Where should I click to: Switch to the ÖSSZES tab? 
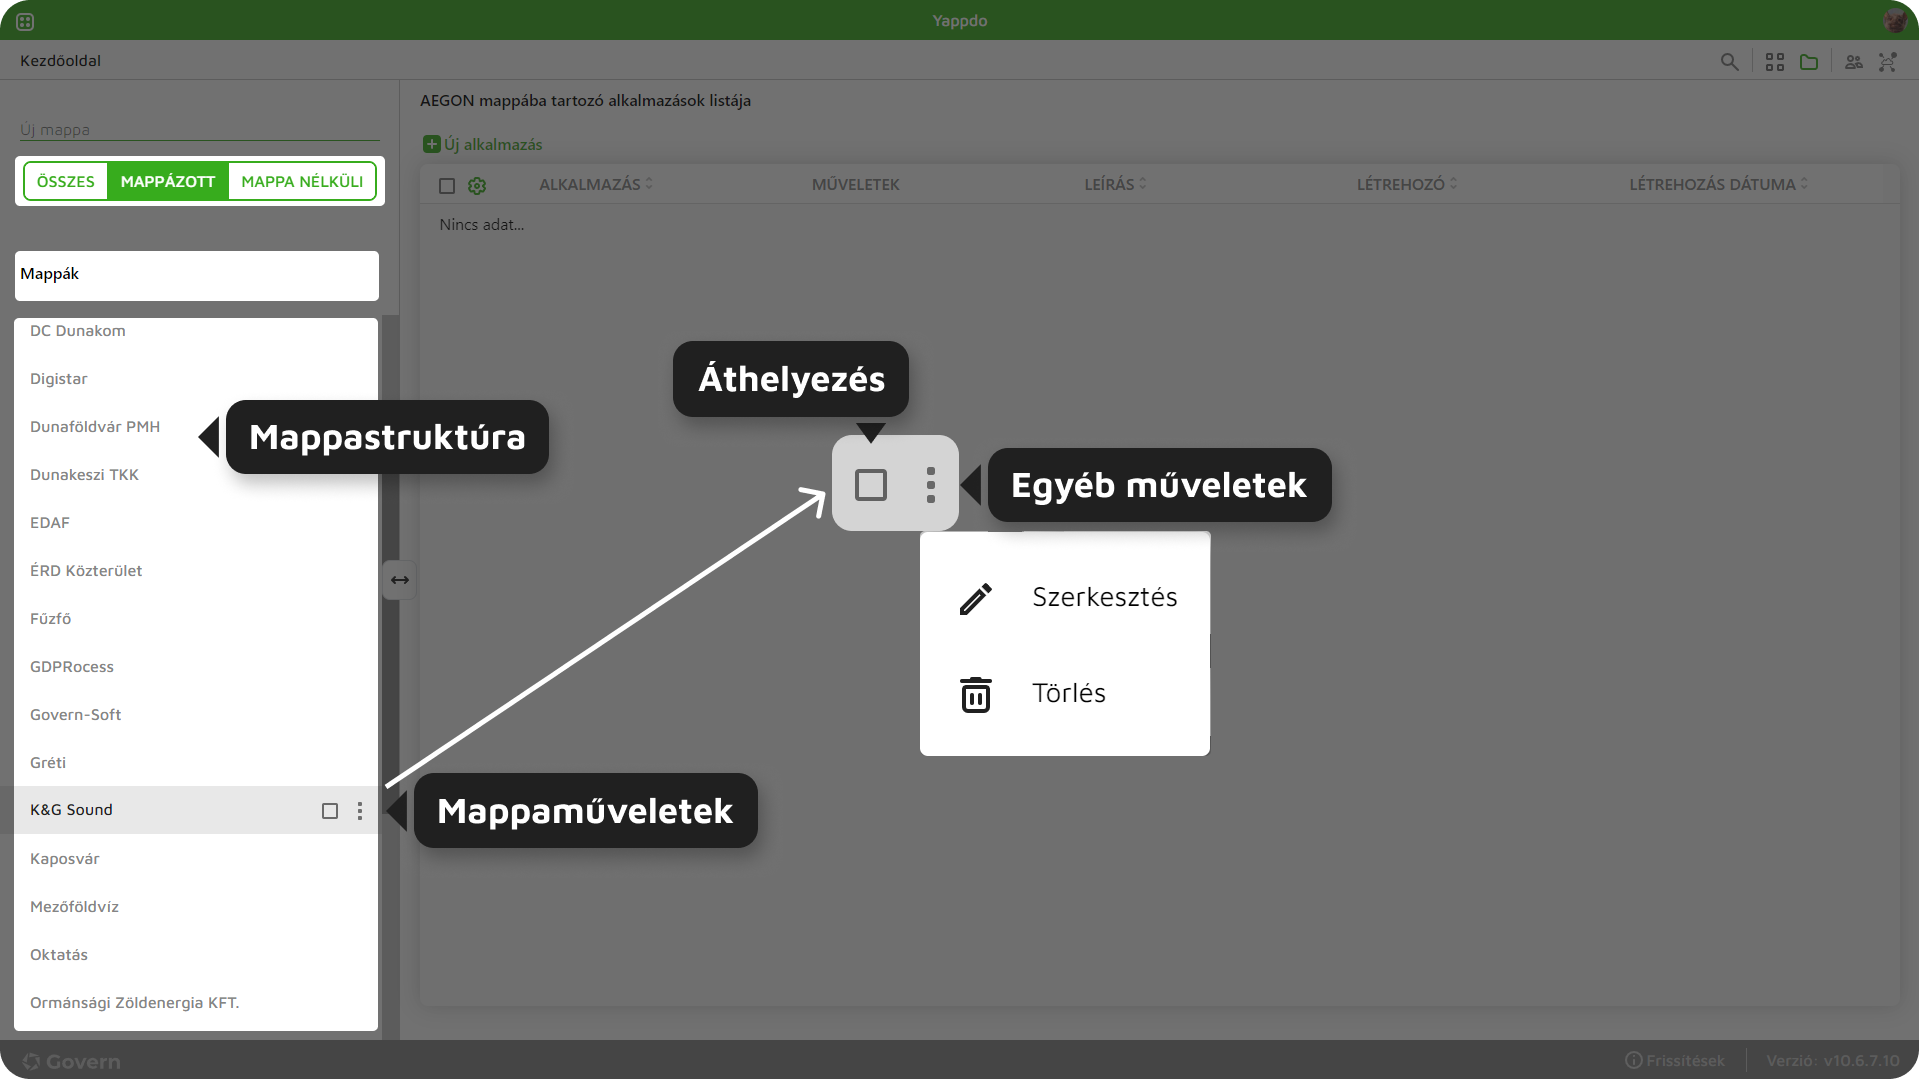[66, 181]
